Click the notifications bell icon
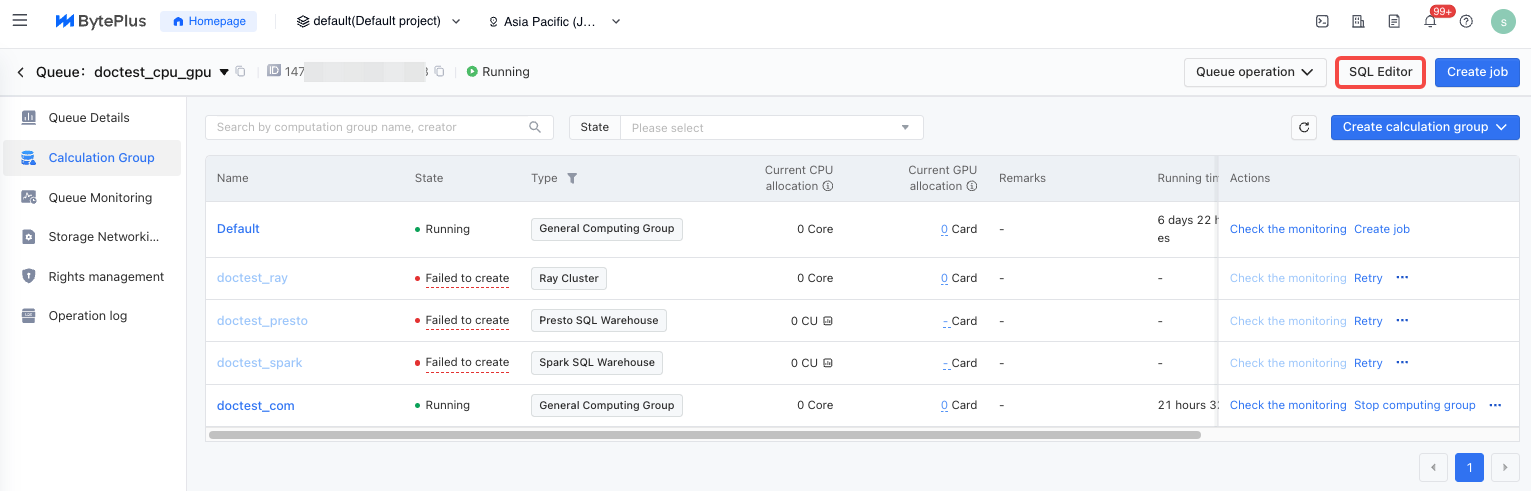1531x491 pixels. 1430,21
